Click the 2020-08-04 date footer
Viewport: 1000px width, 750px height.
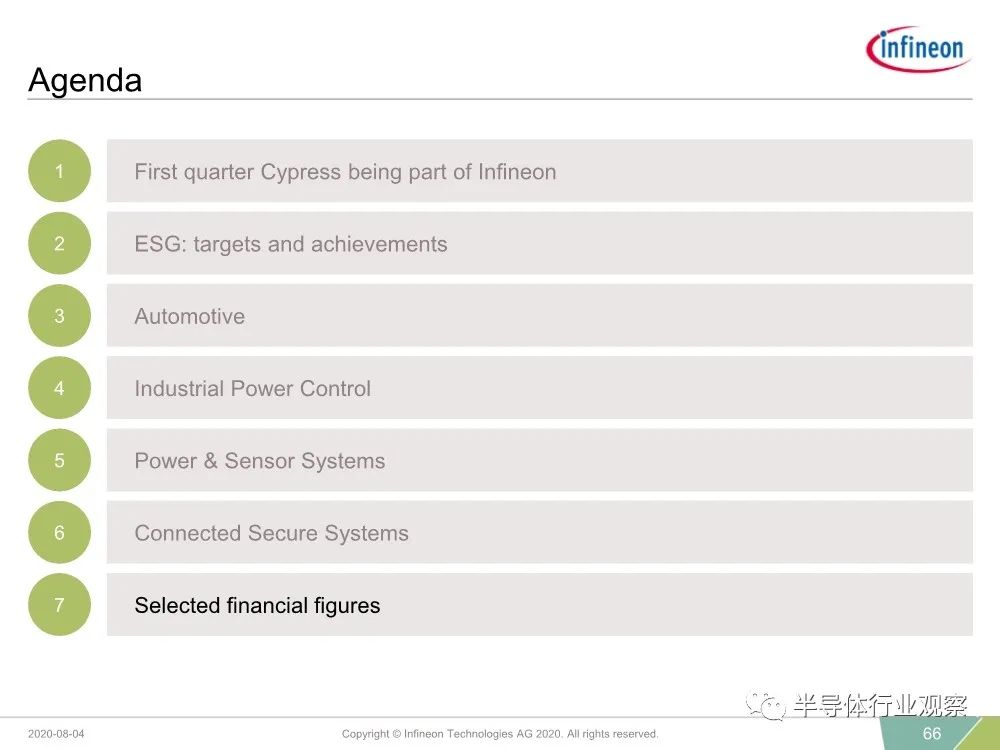point(56,734)
